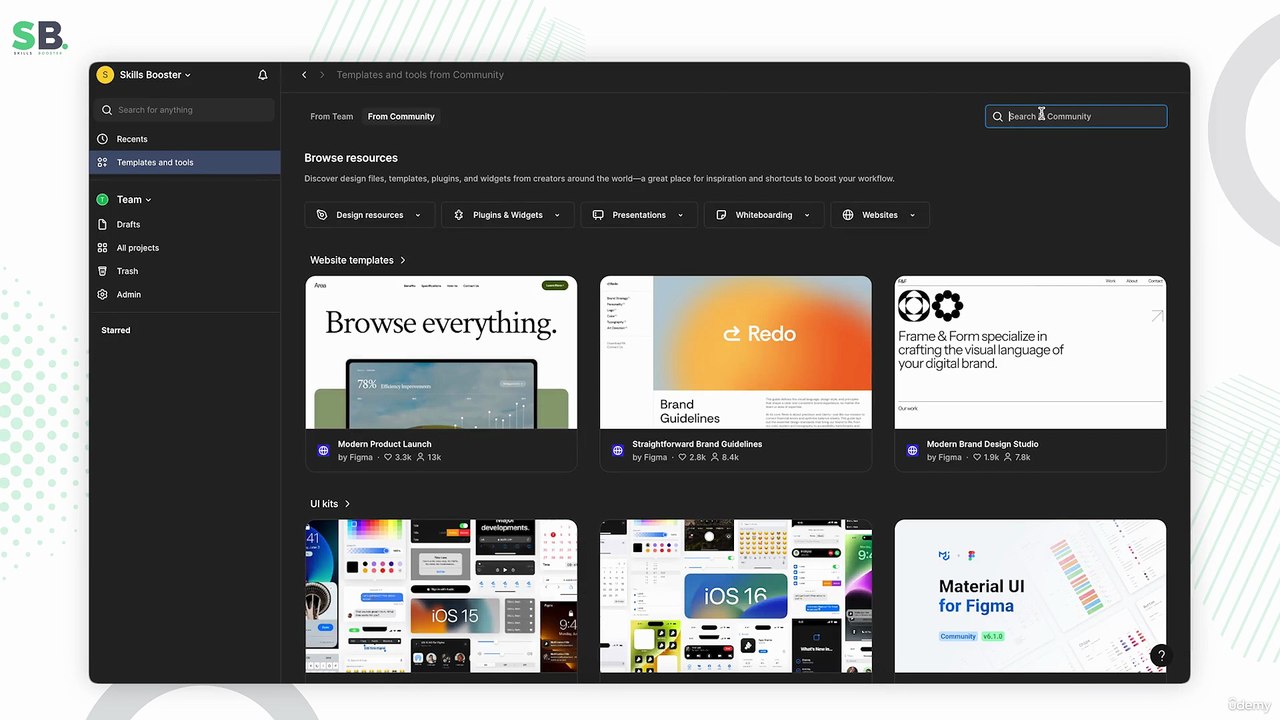Viewport: 1280px width, 720px height.
Task: Open the Frame & Form template thumbnail
Action: pos(1030,352)
